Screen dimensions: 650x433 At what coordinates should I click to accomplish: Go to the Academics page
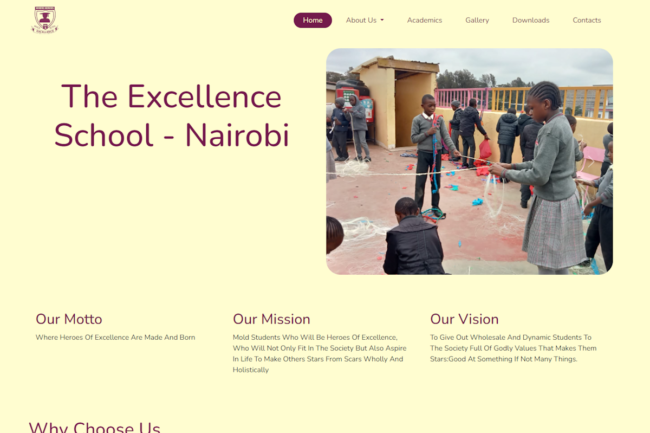424,20
